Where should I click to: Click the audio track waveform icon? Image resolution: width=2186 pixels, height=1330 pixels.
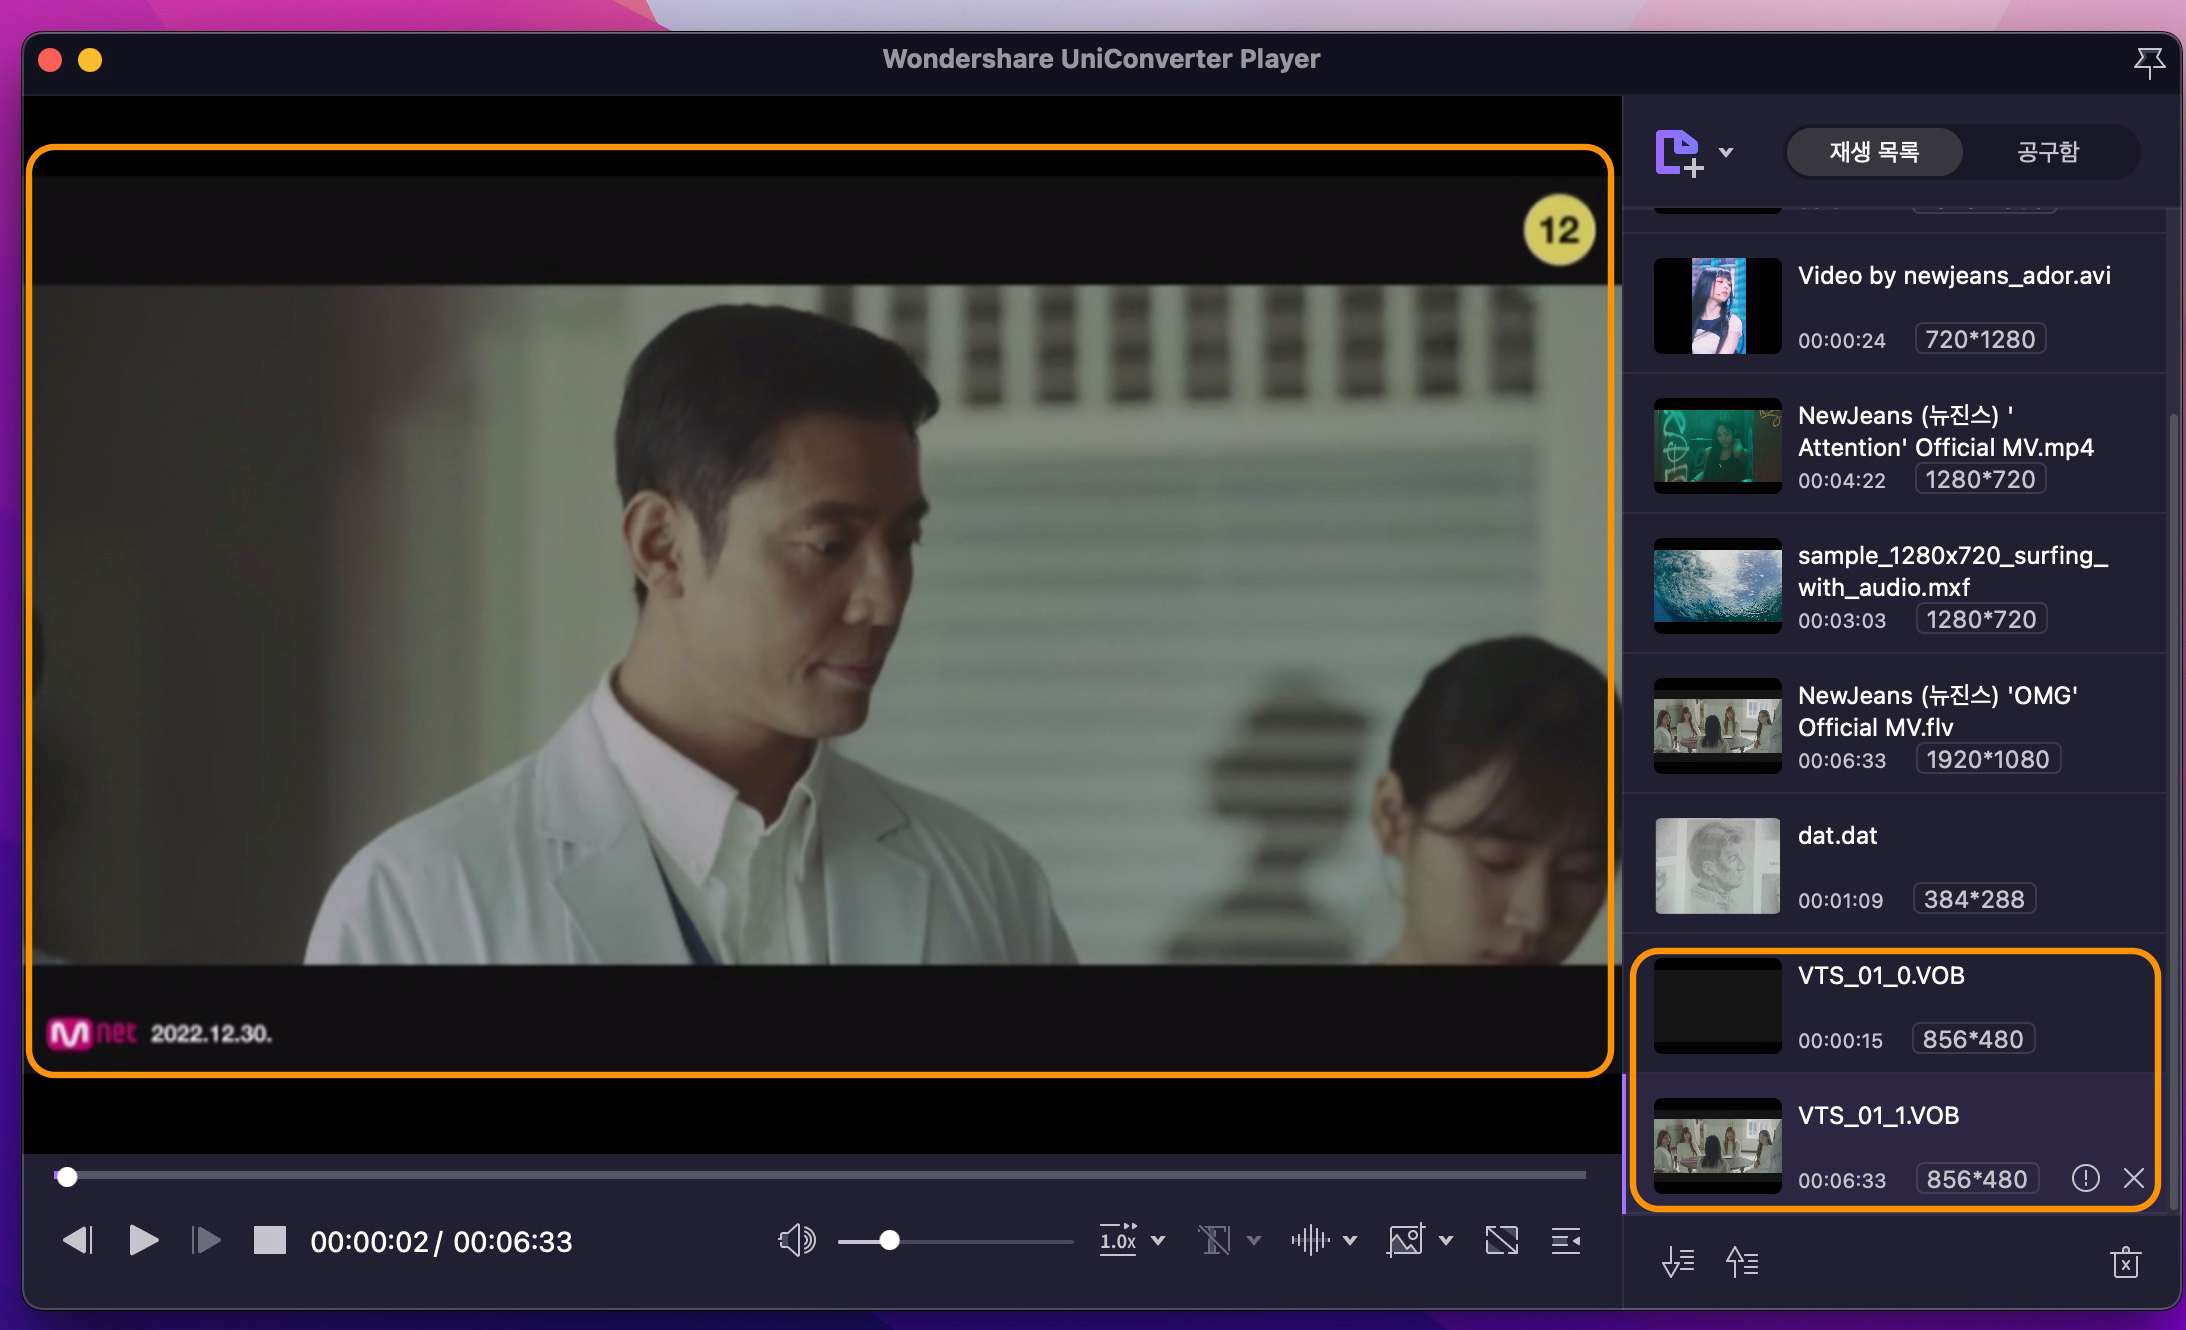click(x=1310, y=1241)
